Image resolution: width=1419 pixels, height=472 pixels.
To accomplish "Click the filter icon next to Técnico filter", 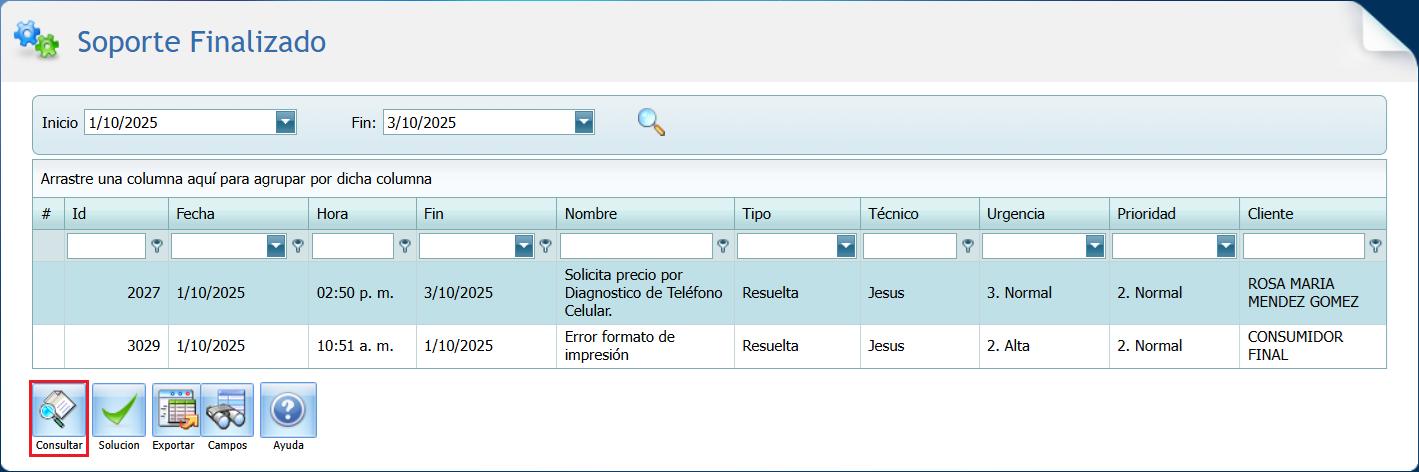I will (967, 246).
